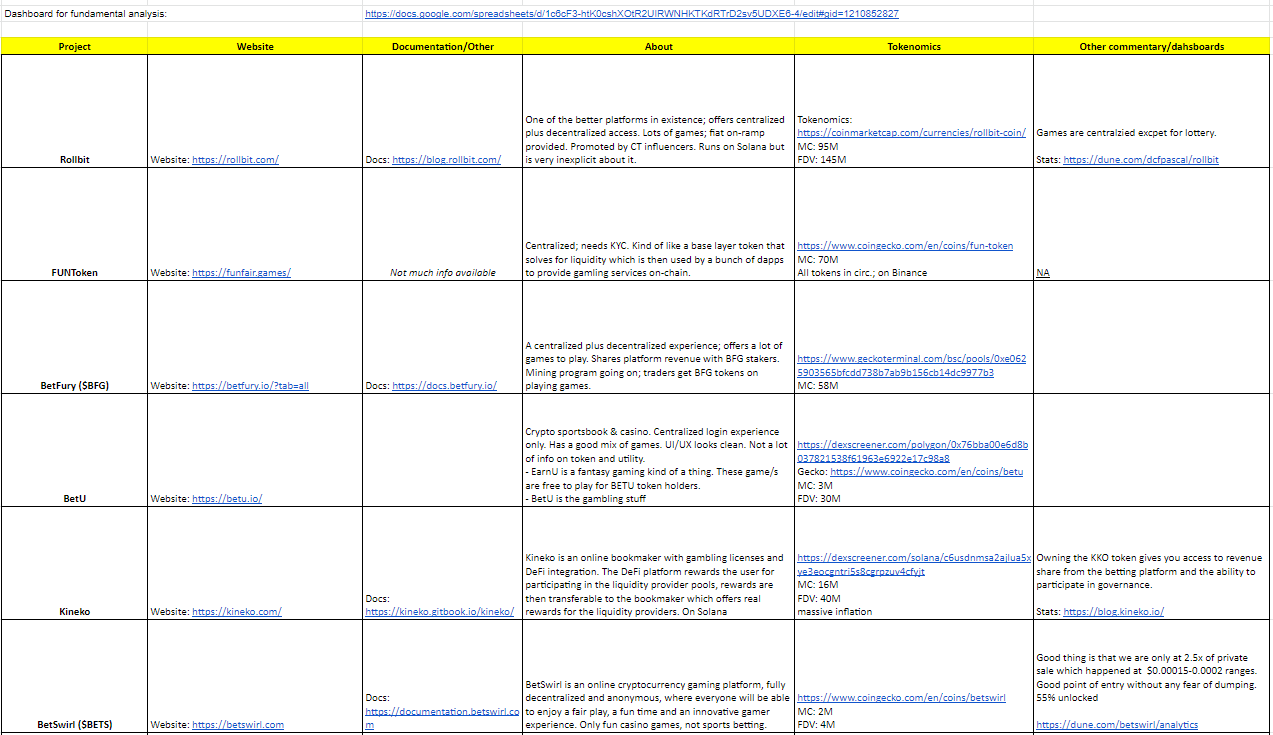Open the blog.kineko.io stats link
This screenshot has width=1273, height=735.
pyautogui.click(x=1113, y=612)
